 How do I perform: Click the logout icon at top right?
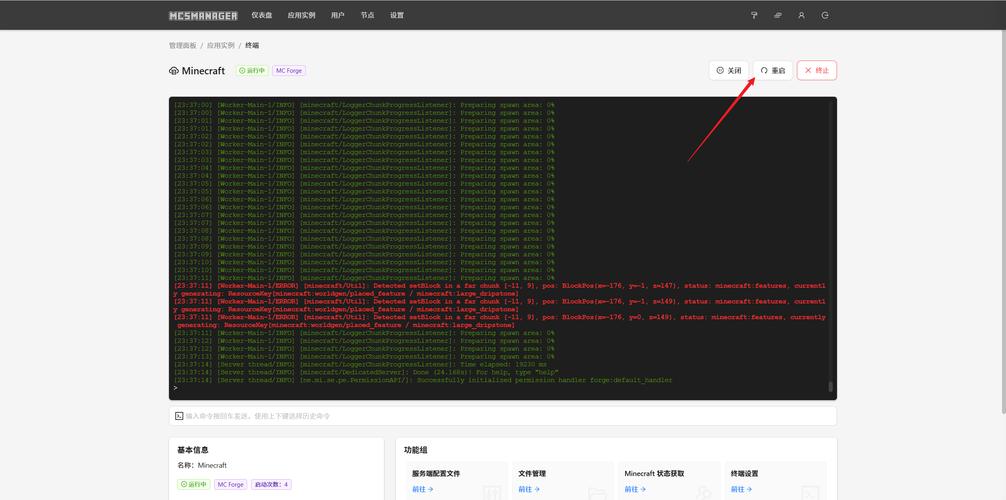pos(825,16)
